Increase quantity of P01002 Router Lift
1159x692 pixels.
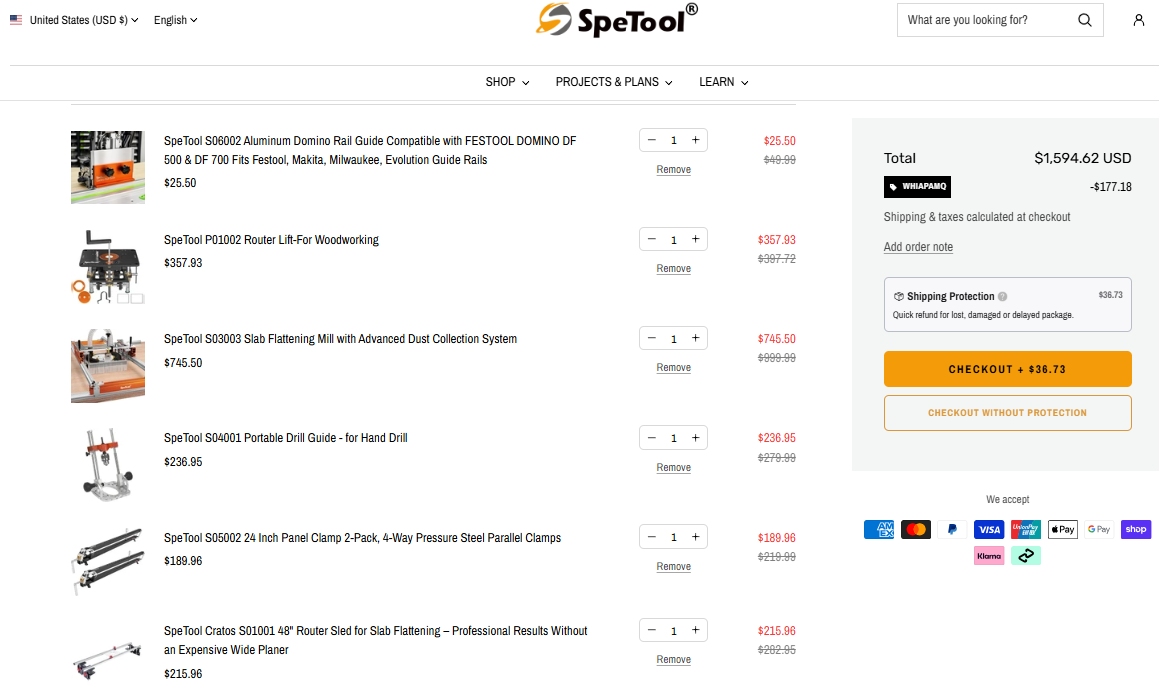coord(696,239)
